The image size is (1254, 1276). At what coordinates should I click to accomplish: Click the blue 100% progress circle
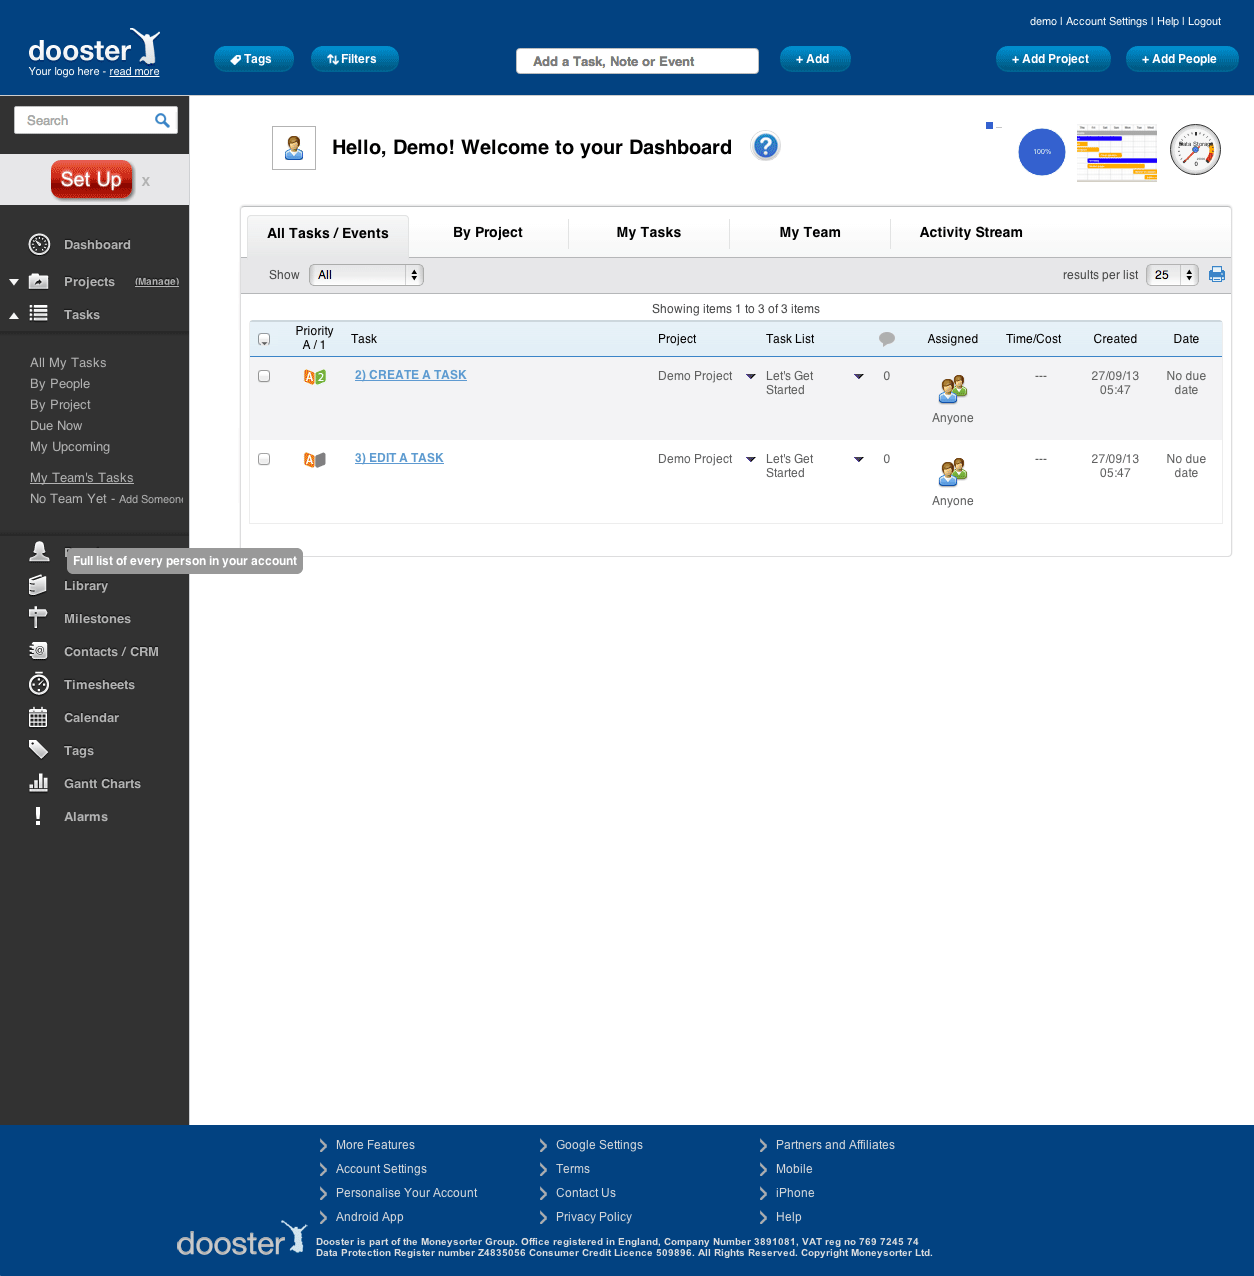click(1041, 152)
